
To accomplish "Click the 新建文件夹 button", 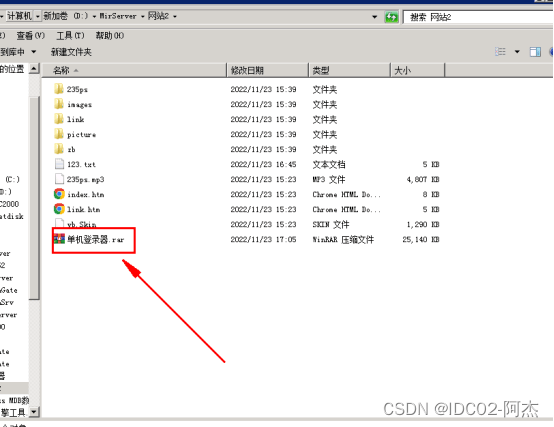I will (x=71, y=52).
